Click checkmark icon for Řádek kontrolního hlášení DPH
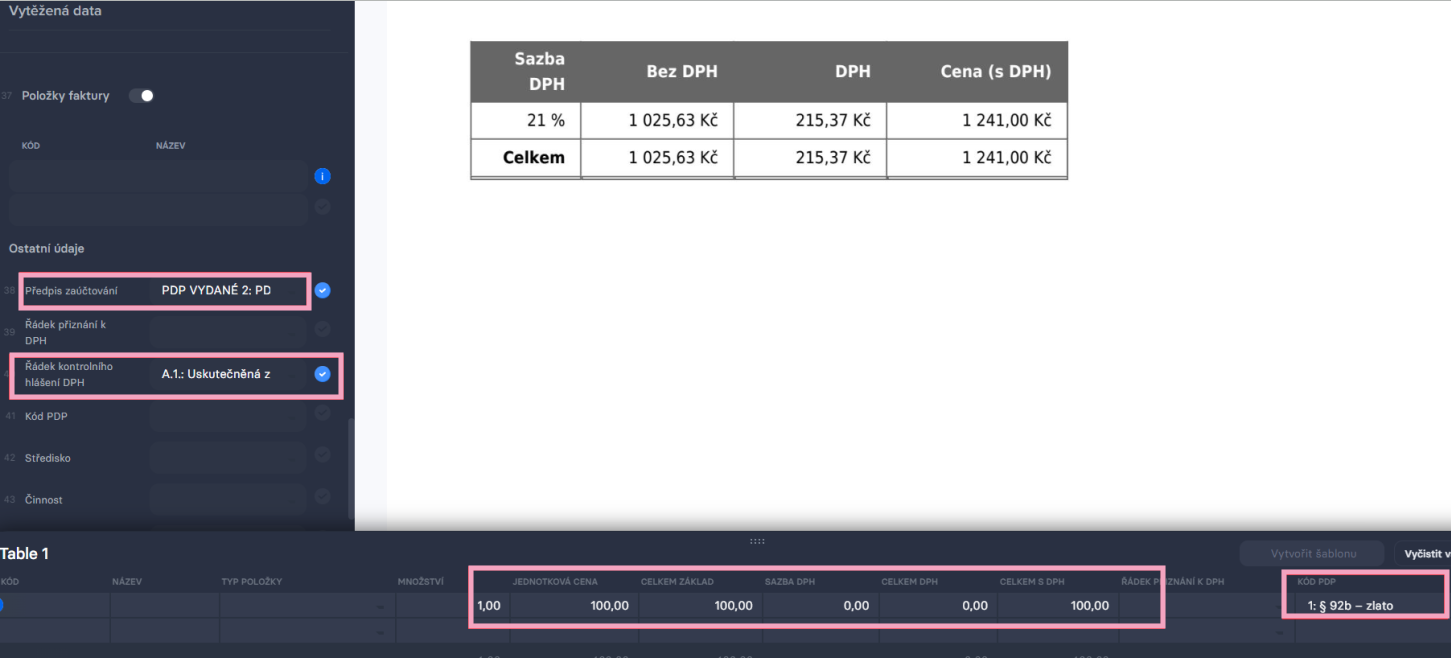Viewport: 1451px width, 658px height. click(322, 374)
